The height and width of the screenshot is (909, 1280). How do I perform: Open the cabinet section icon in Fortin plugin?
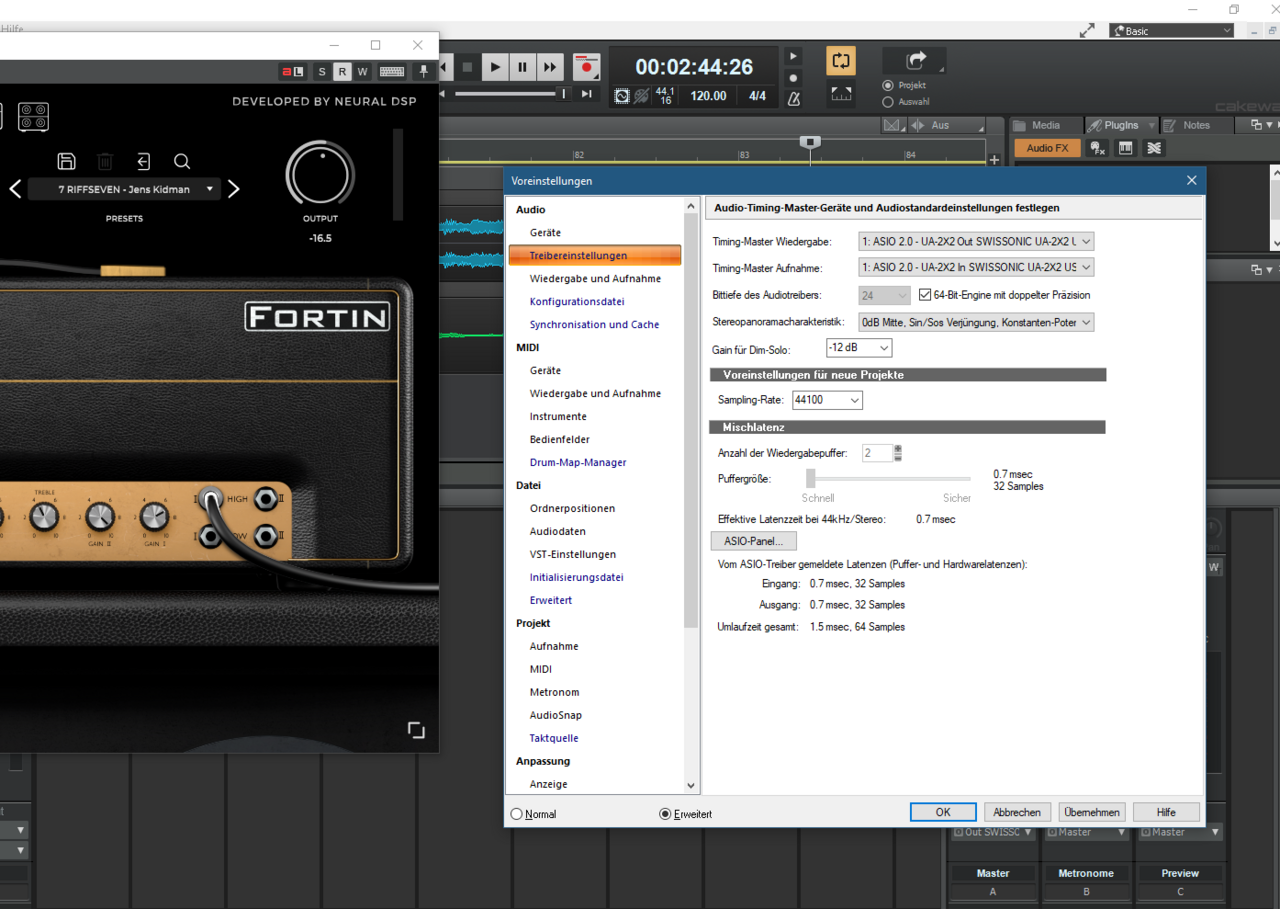point(33,116)
